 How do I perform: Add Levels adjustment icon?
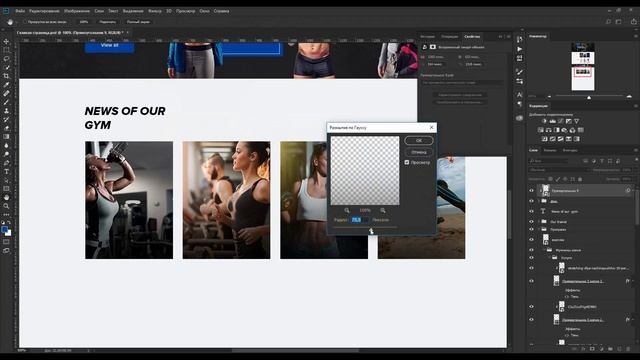(552, 121)
